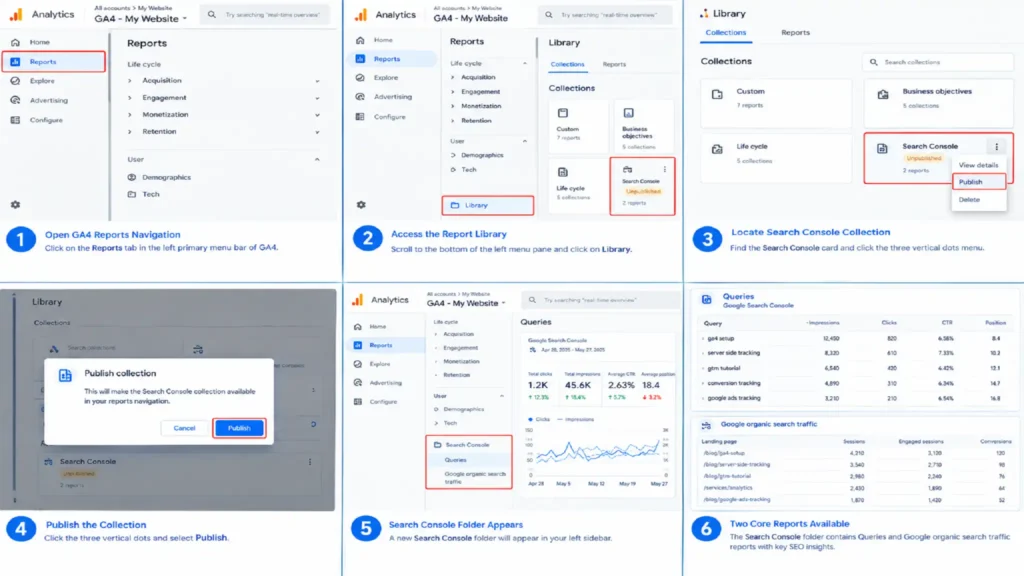Open the GA4 - My Website dropdown in step 5

pyautogui.click(x=466, y=304)
